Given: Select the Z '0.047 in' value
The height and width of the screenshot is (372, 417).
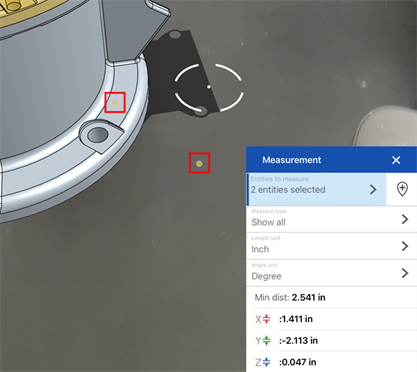Looking at the screenshot, I should click(x=298, y=362).
